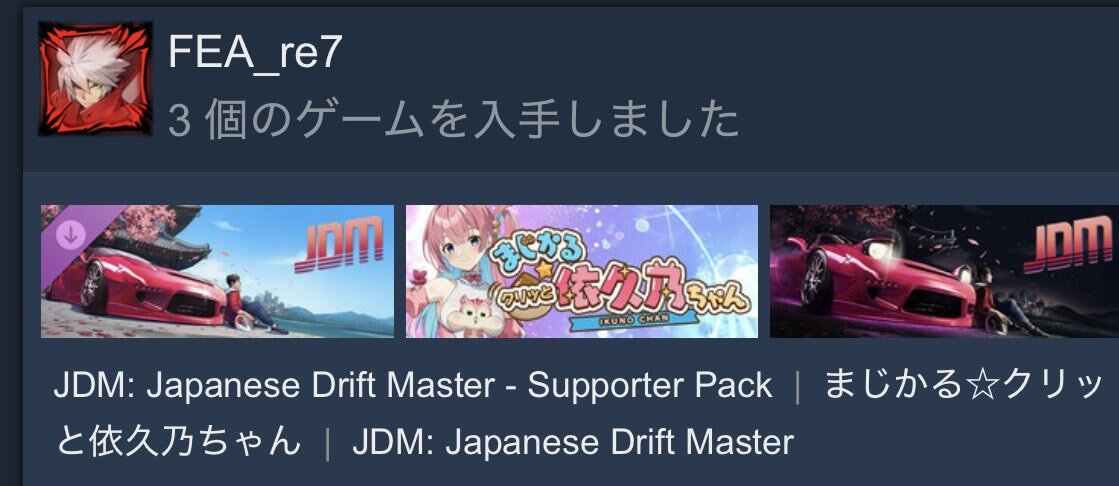
Task: Open the まじかる☆クリッ title link
Action: point(965,386)
